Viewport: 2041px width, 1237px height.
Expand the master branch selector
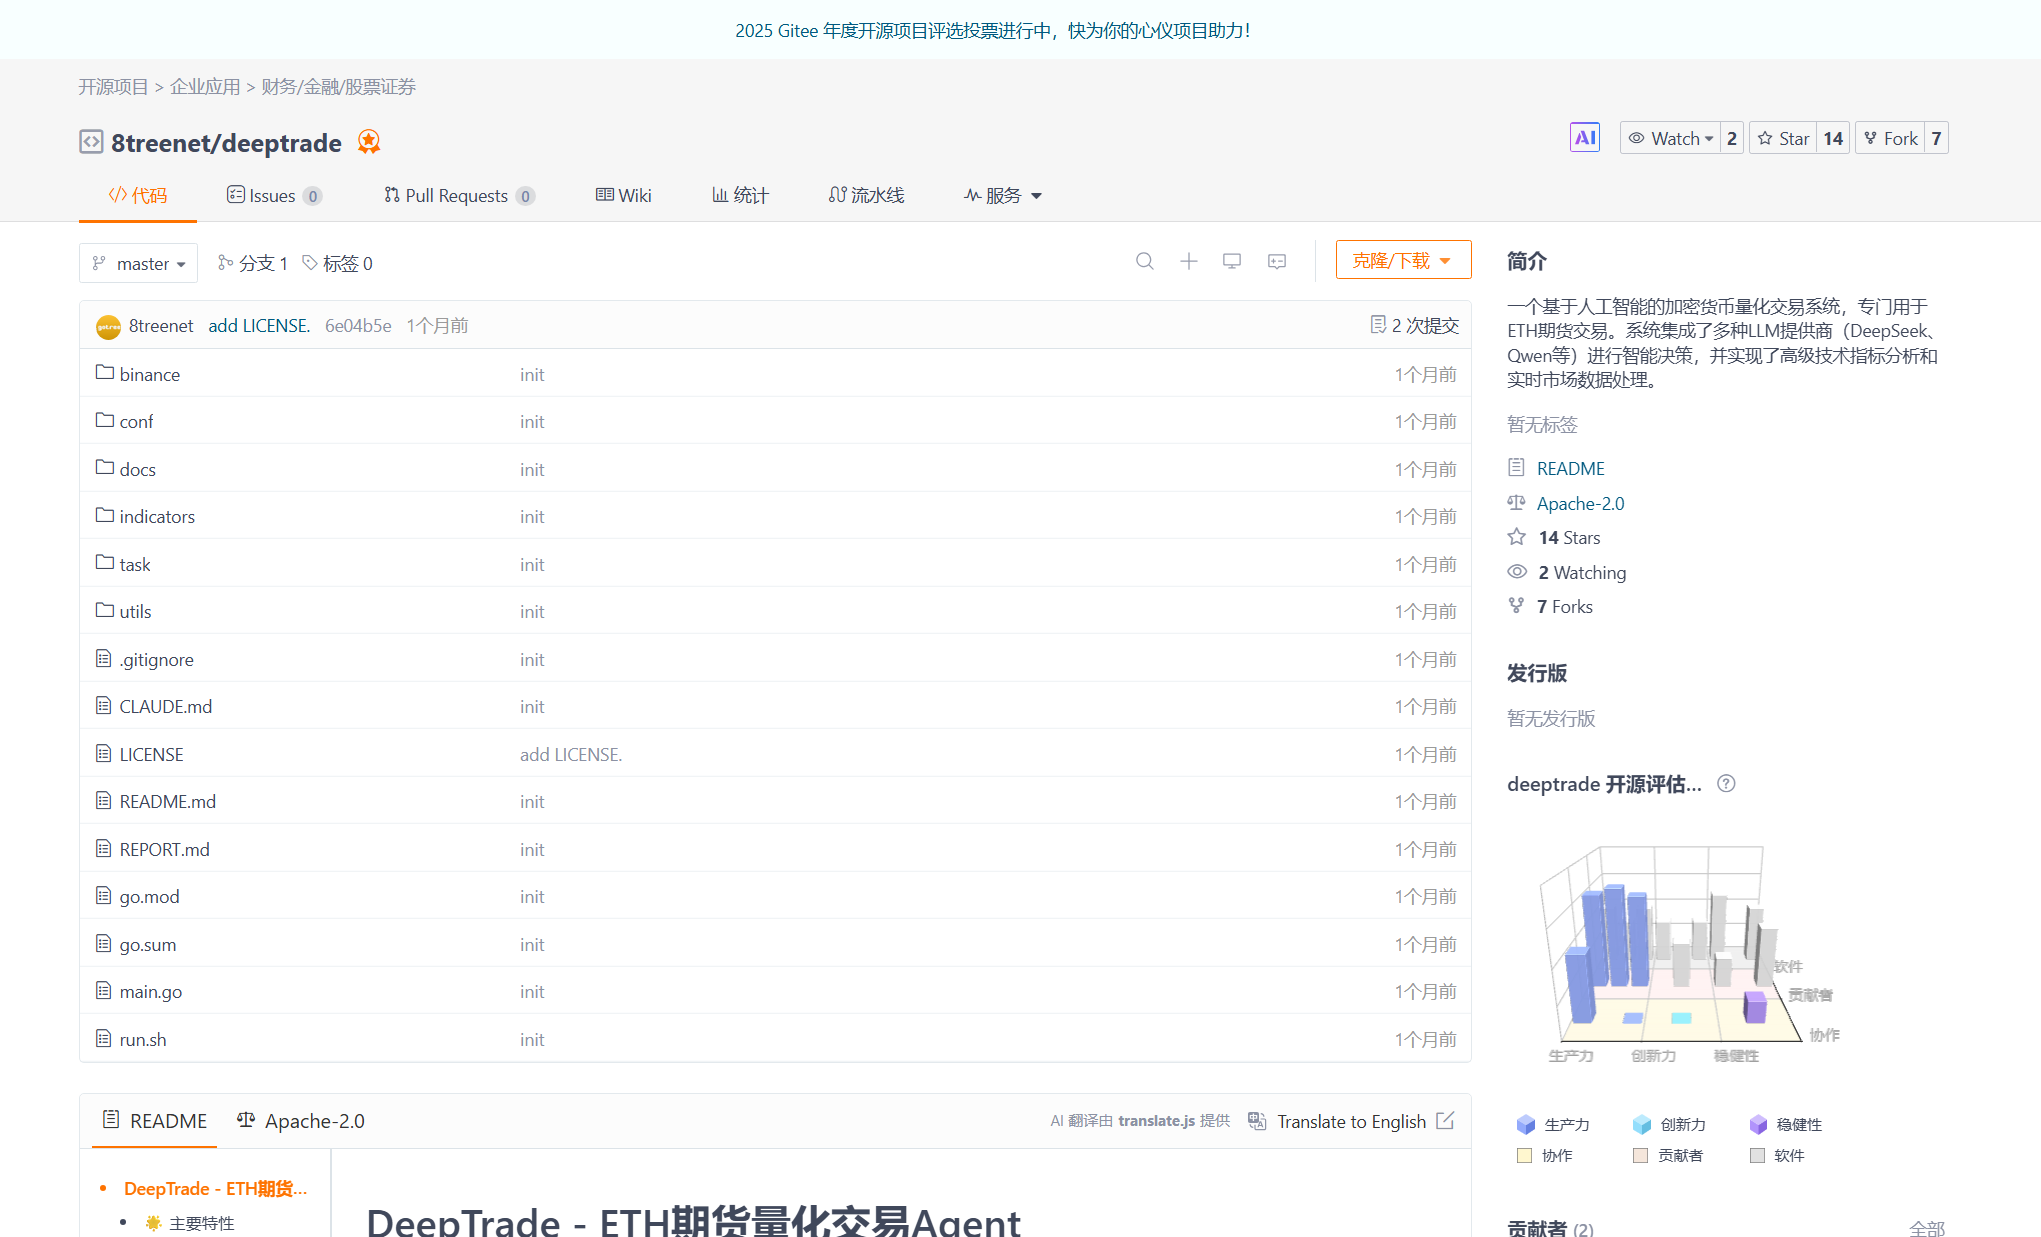coord(139,263)
